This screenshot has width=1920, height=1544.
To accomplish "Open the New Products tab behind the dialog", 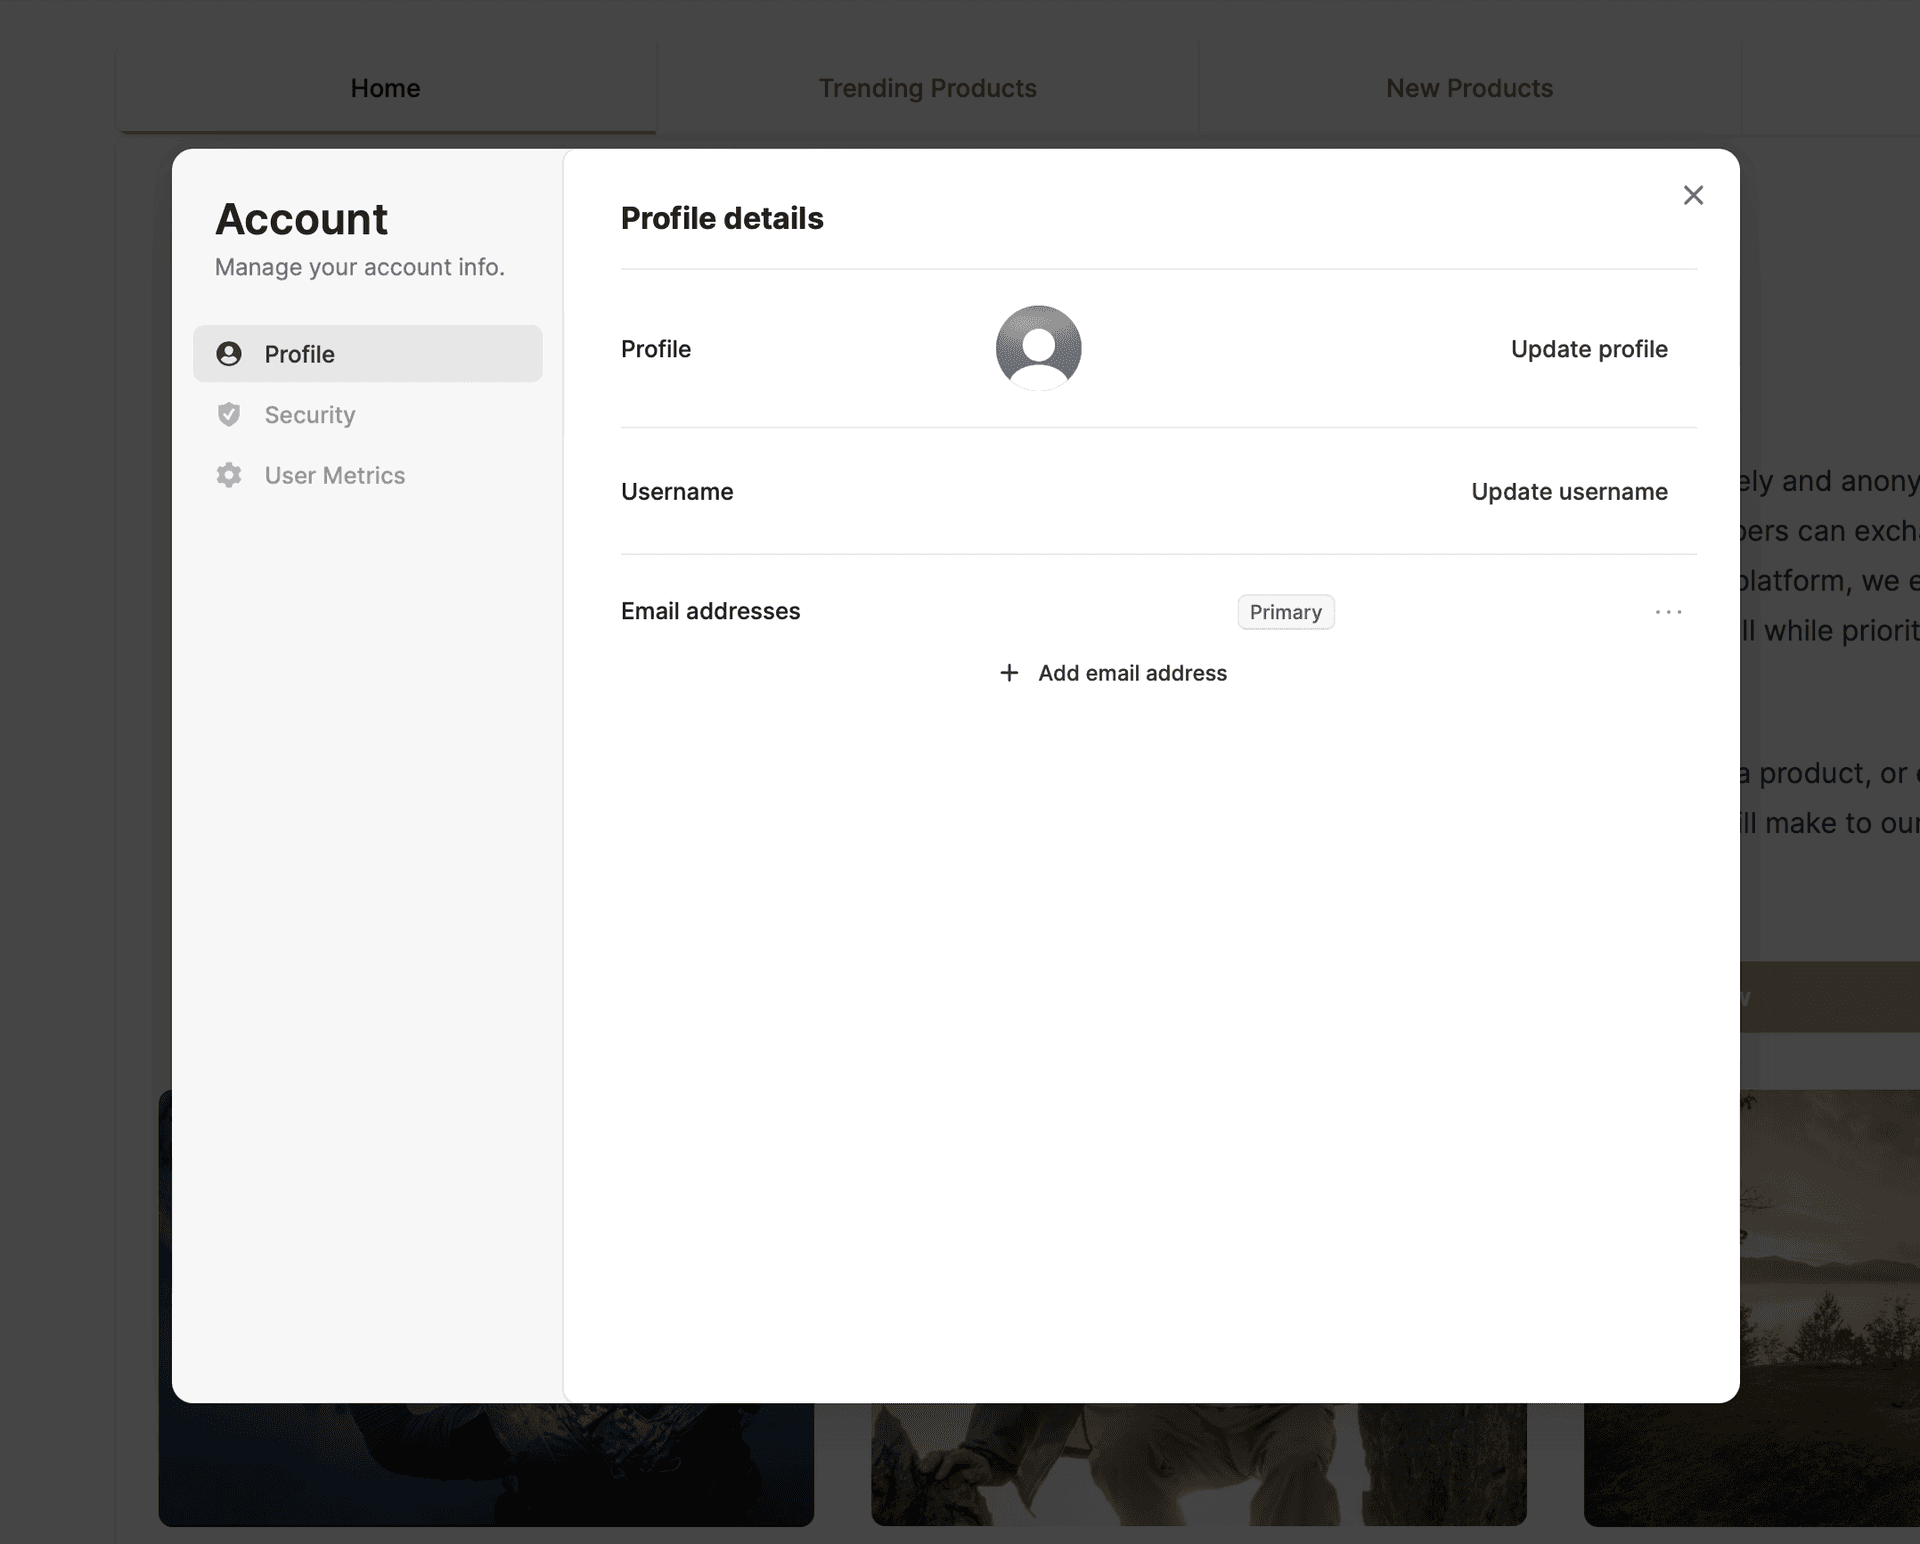I will click(x=1469, y=88).
